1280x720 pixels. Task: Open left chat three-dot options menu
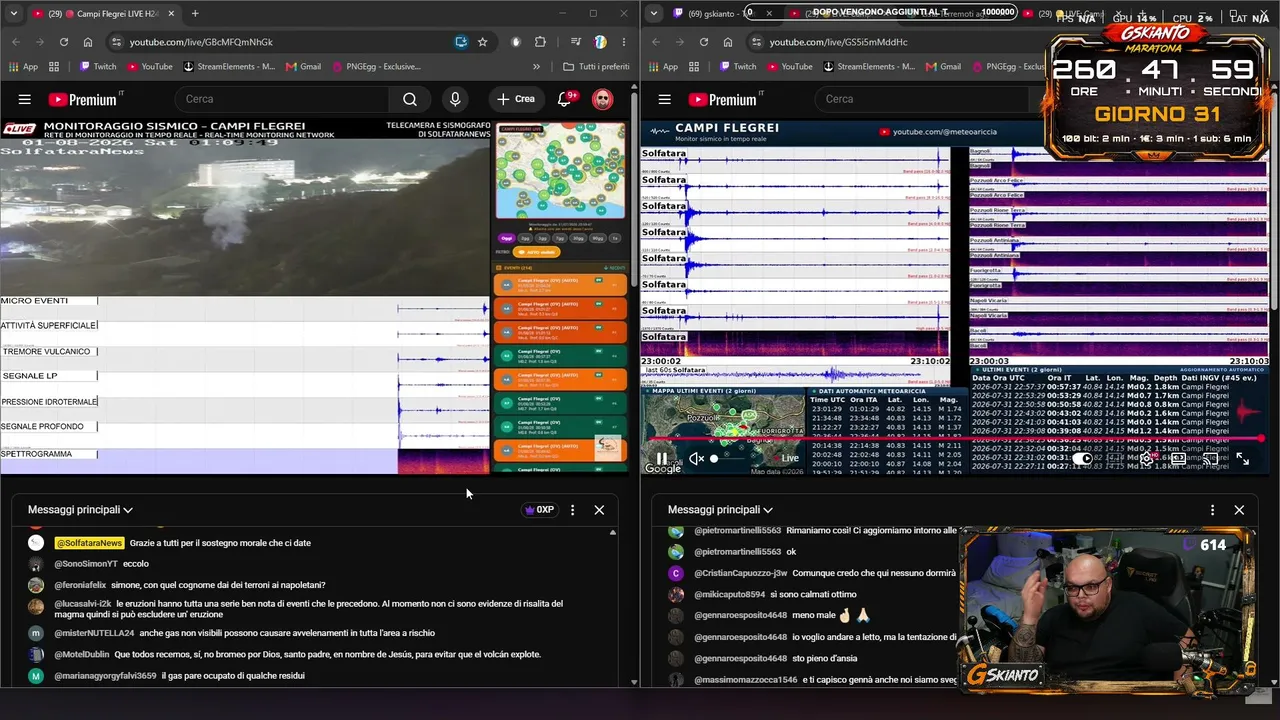click(572, 510)
